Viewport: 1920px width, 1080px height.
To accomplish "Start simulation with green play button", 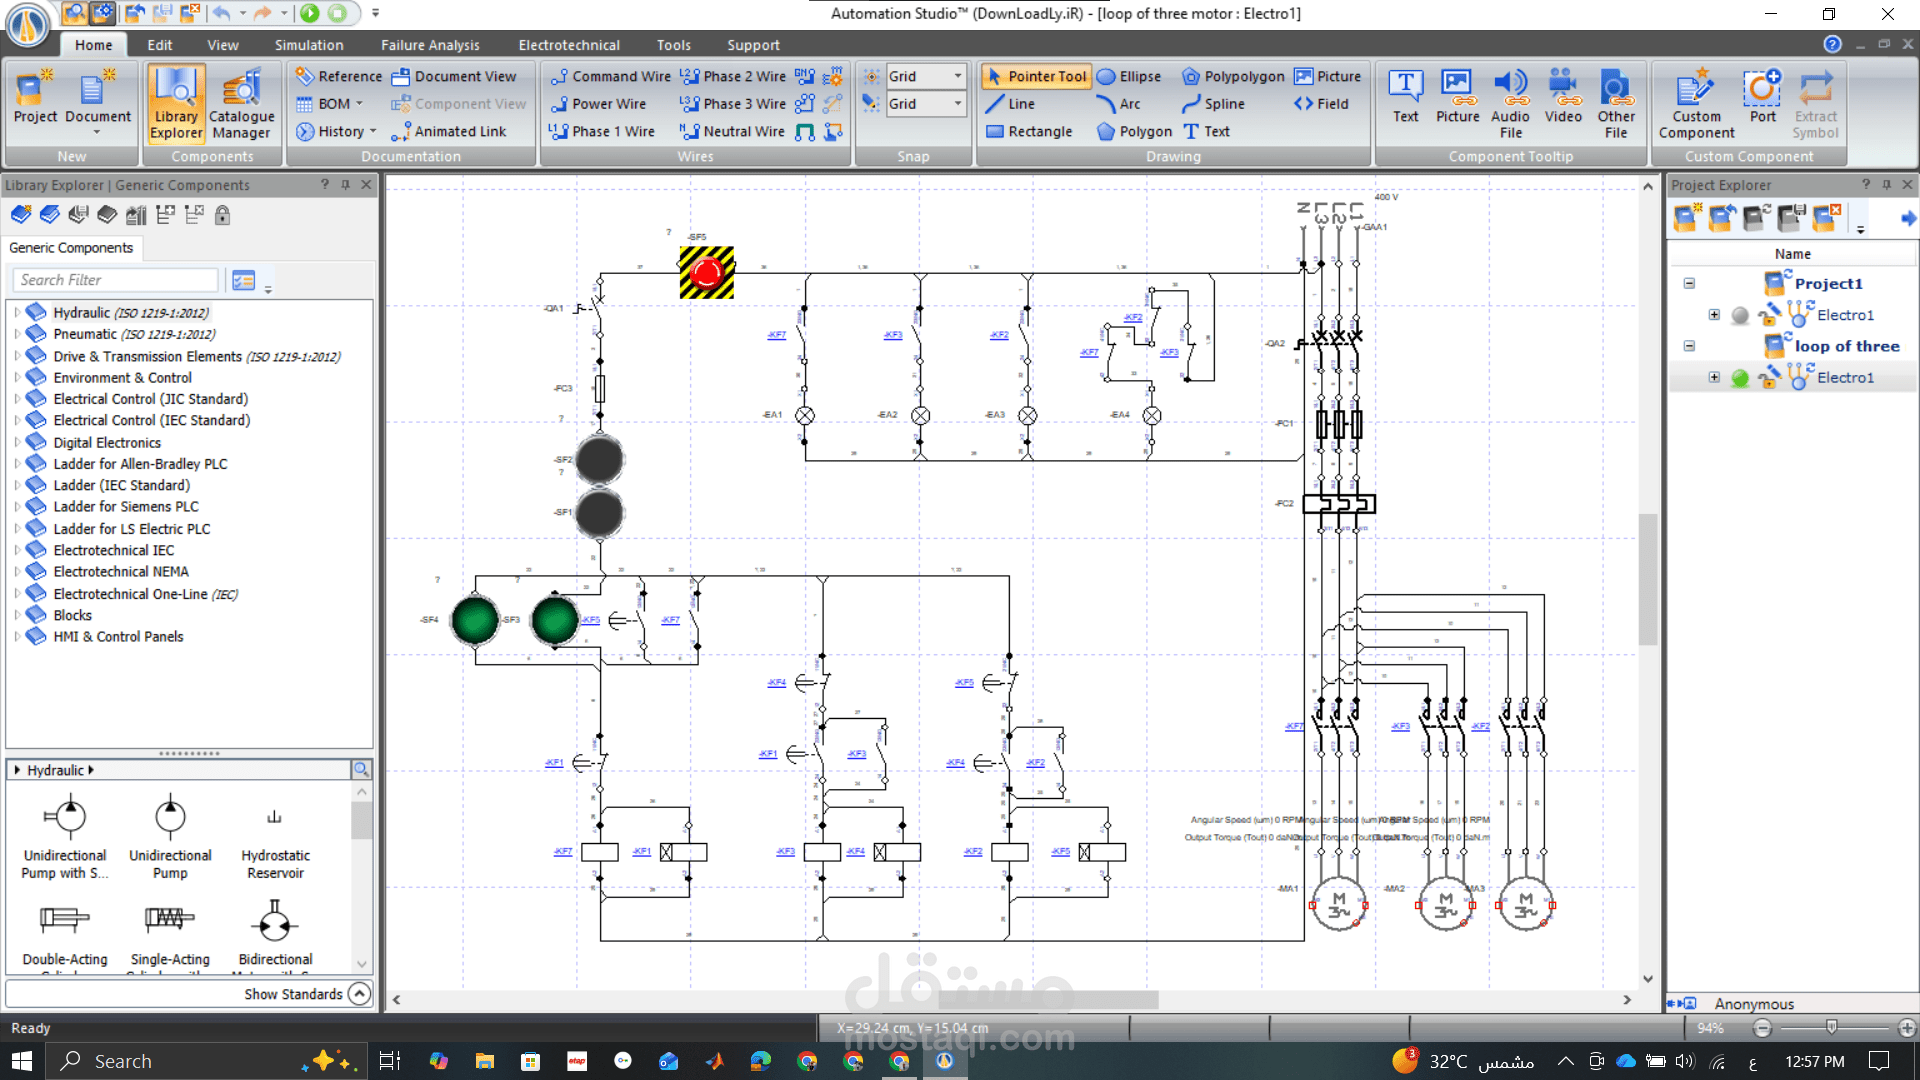I will pos(310,13).
